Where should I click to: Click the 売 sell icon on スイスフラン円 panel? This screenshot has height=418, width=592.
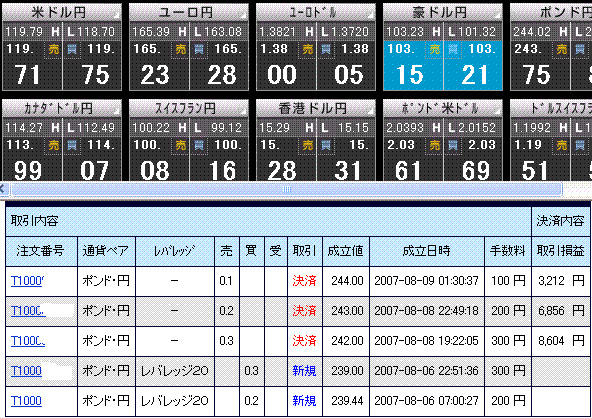[180, 145]
